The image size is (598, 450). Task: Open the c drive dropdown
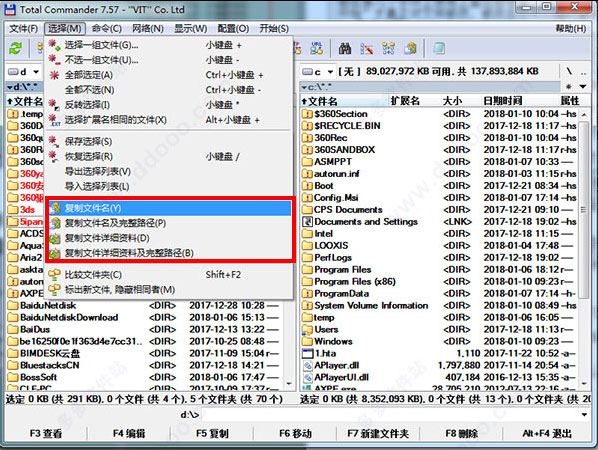[317, 71]
